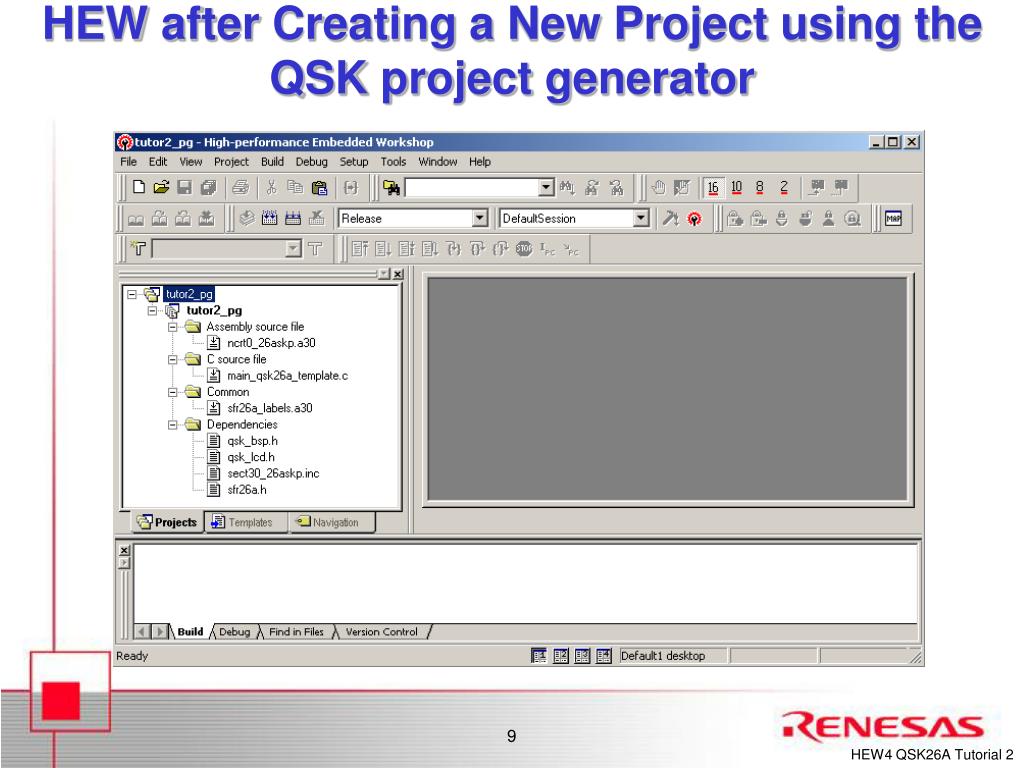
Task: Open the File menu
Action: [x=128, y=161]
